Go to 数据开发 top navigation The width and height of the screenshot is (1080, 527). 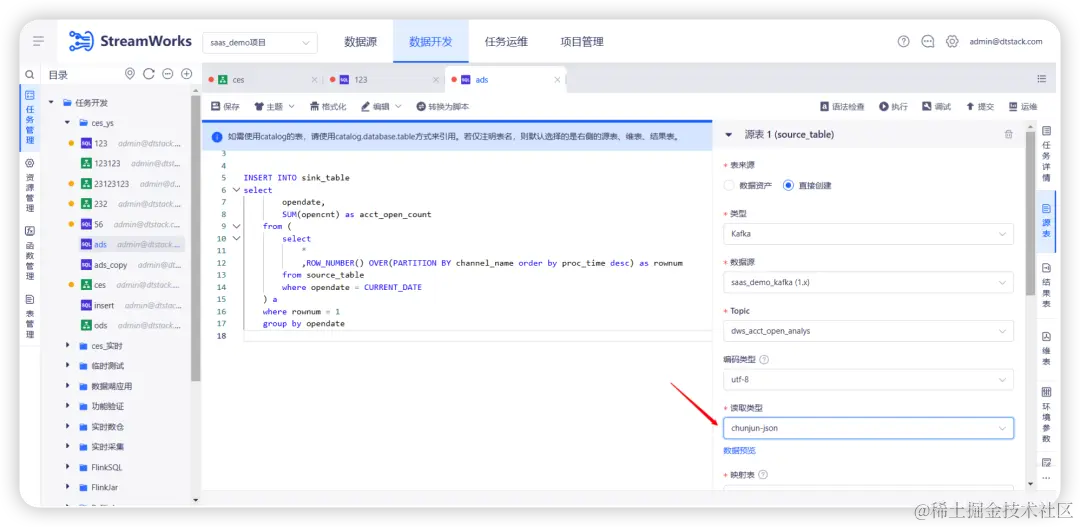(430, 41)
